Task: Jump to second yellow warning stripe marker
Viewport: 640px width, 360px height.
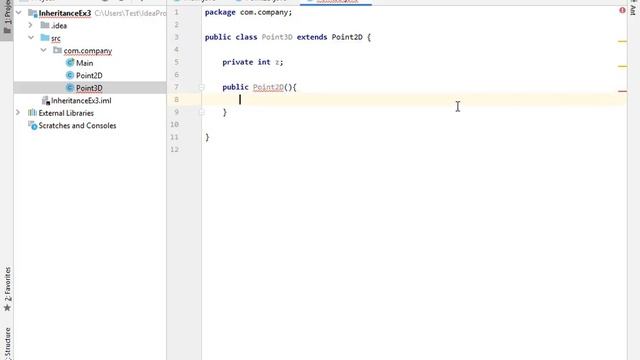Action: pos(622,66)
